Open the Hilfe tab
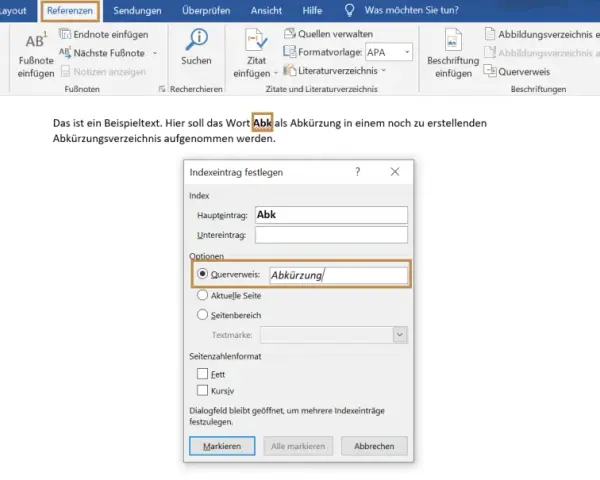This screenshot has height=480, width=600. tap(312, 11)
